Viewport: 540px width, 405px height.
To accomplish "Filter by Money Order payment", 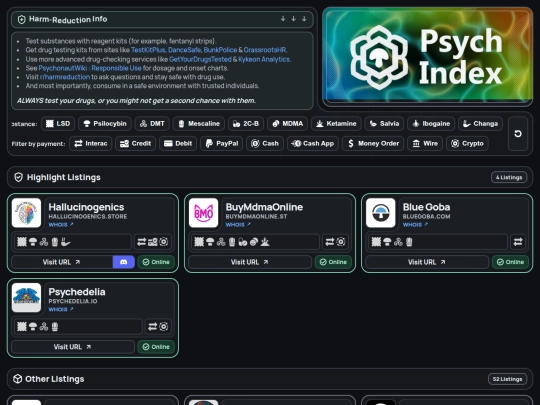I will click(373, 144).
